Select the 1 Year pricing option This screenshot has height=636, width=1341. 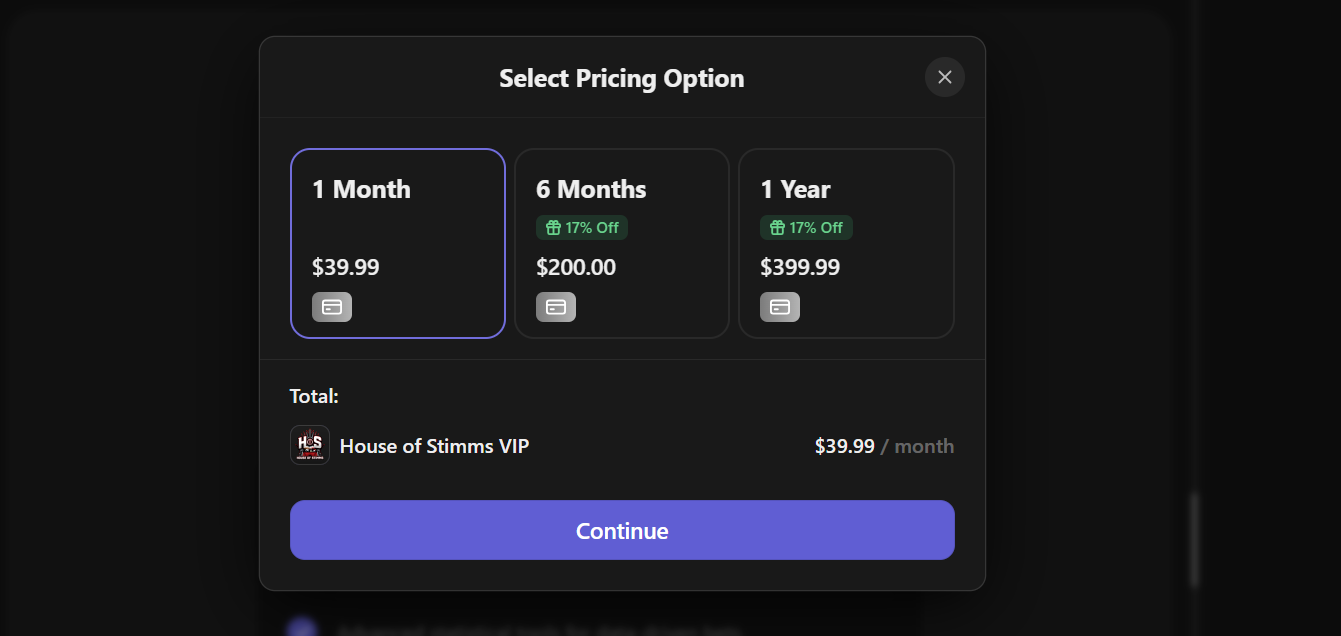pyautogui.click(x=846, y=243)
